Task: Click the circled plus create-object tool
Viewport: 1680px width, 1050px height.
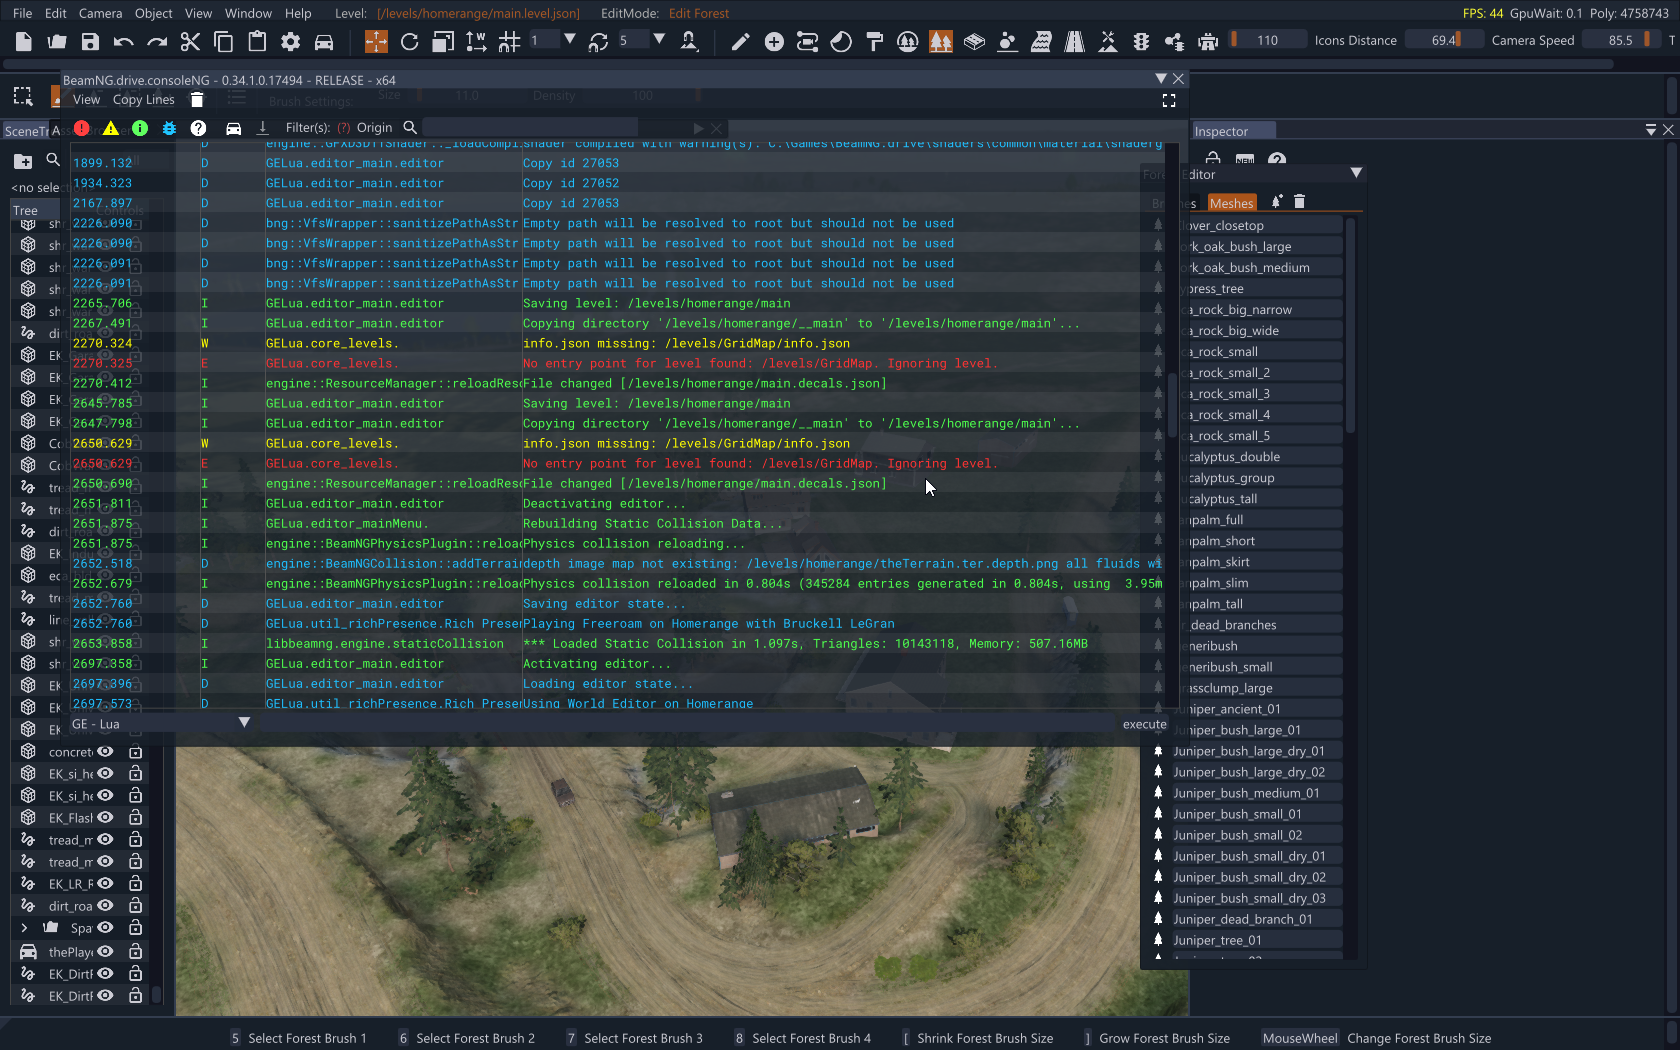Action: coord(774,41)
